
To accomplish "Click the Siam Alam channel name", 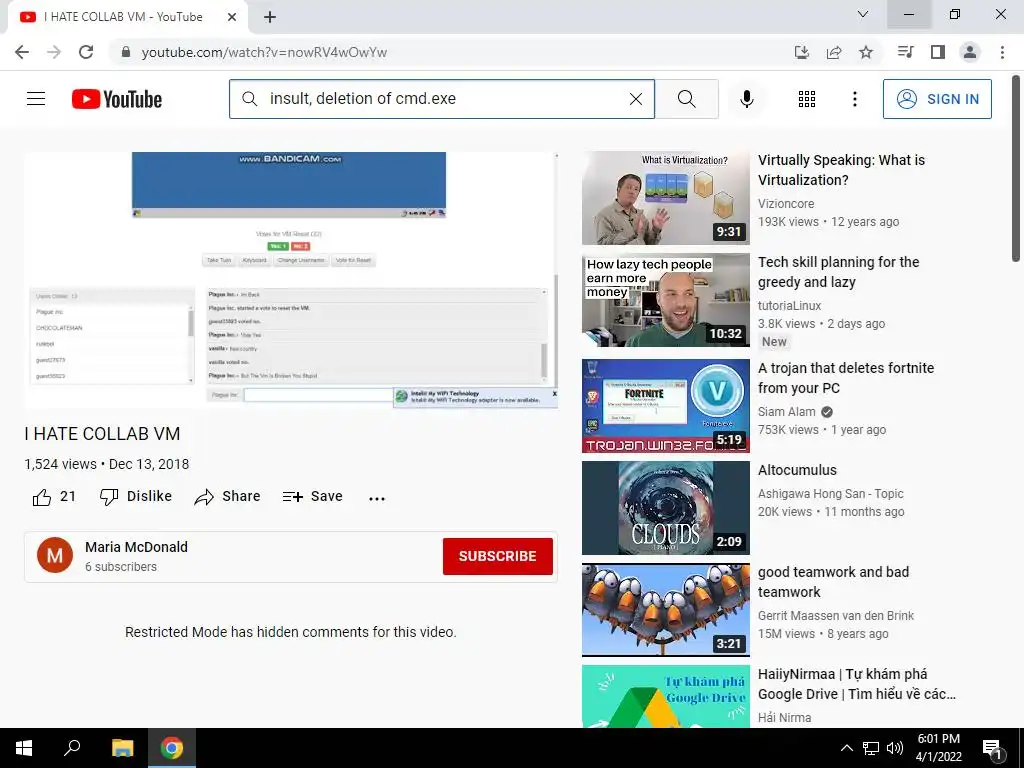I will [x=786, y=411].
